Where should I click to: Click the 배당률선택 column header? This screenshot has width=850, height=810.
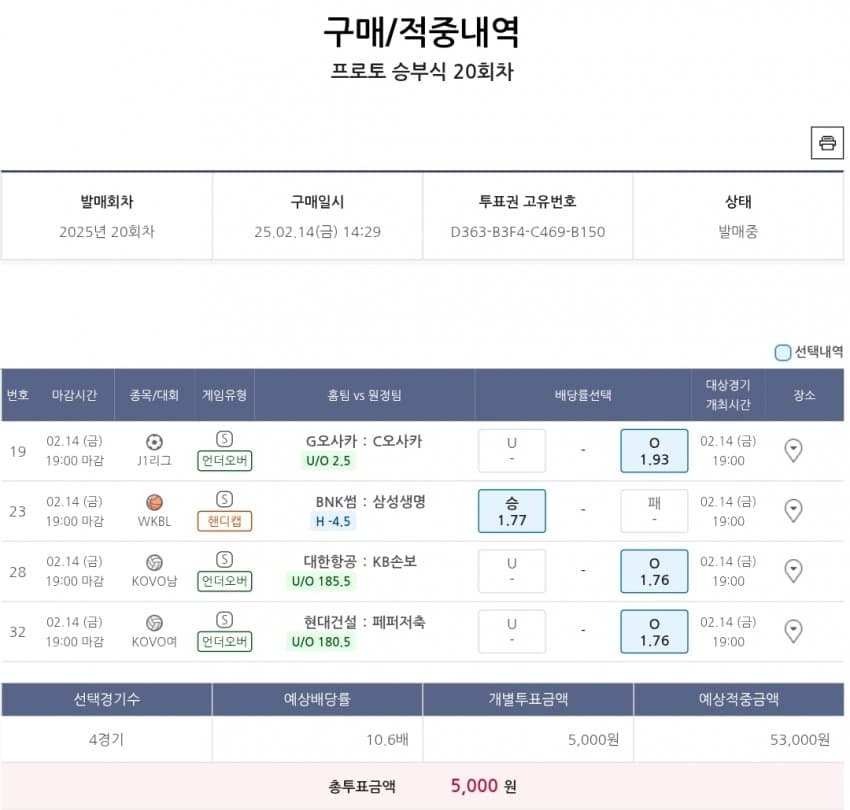583,395
